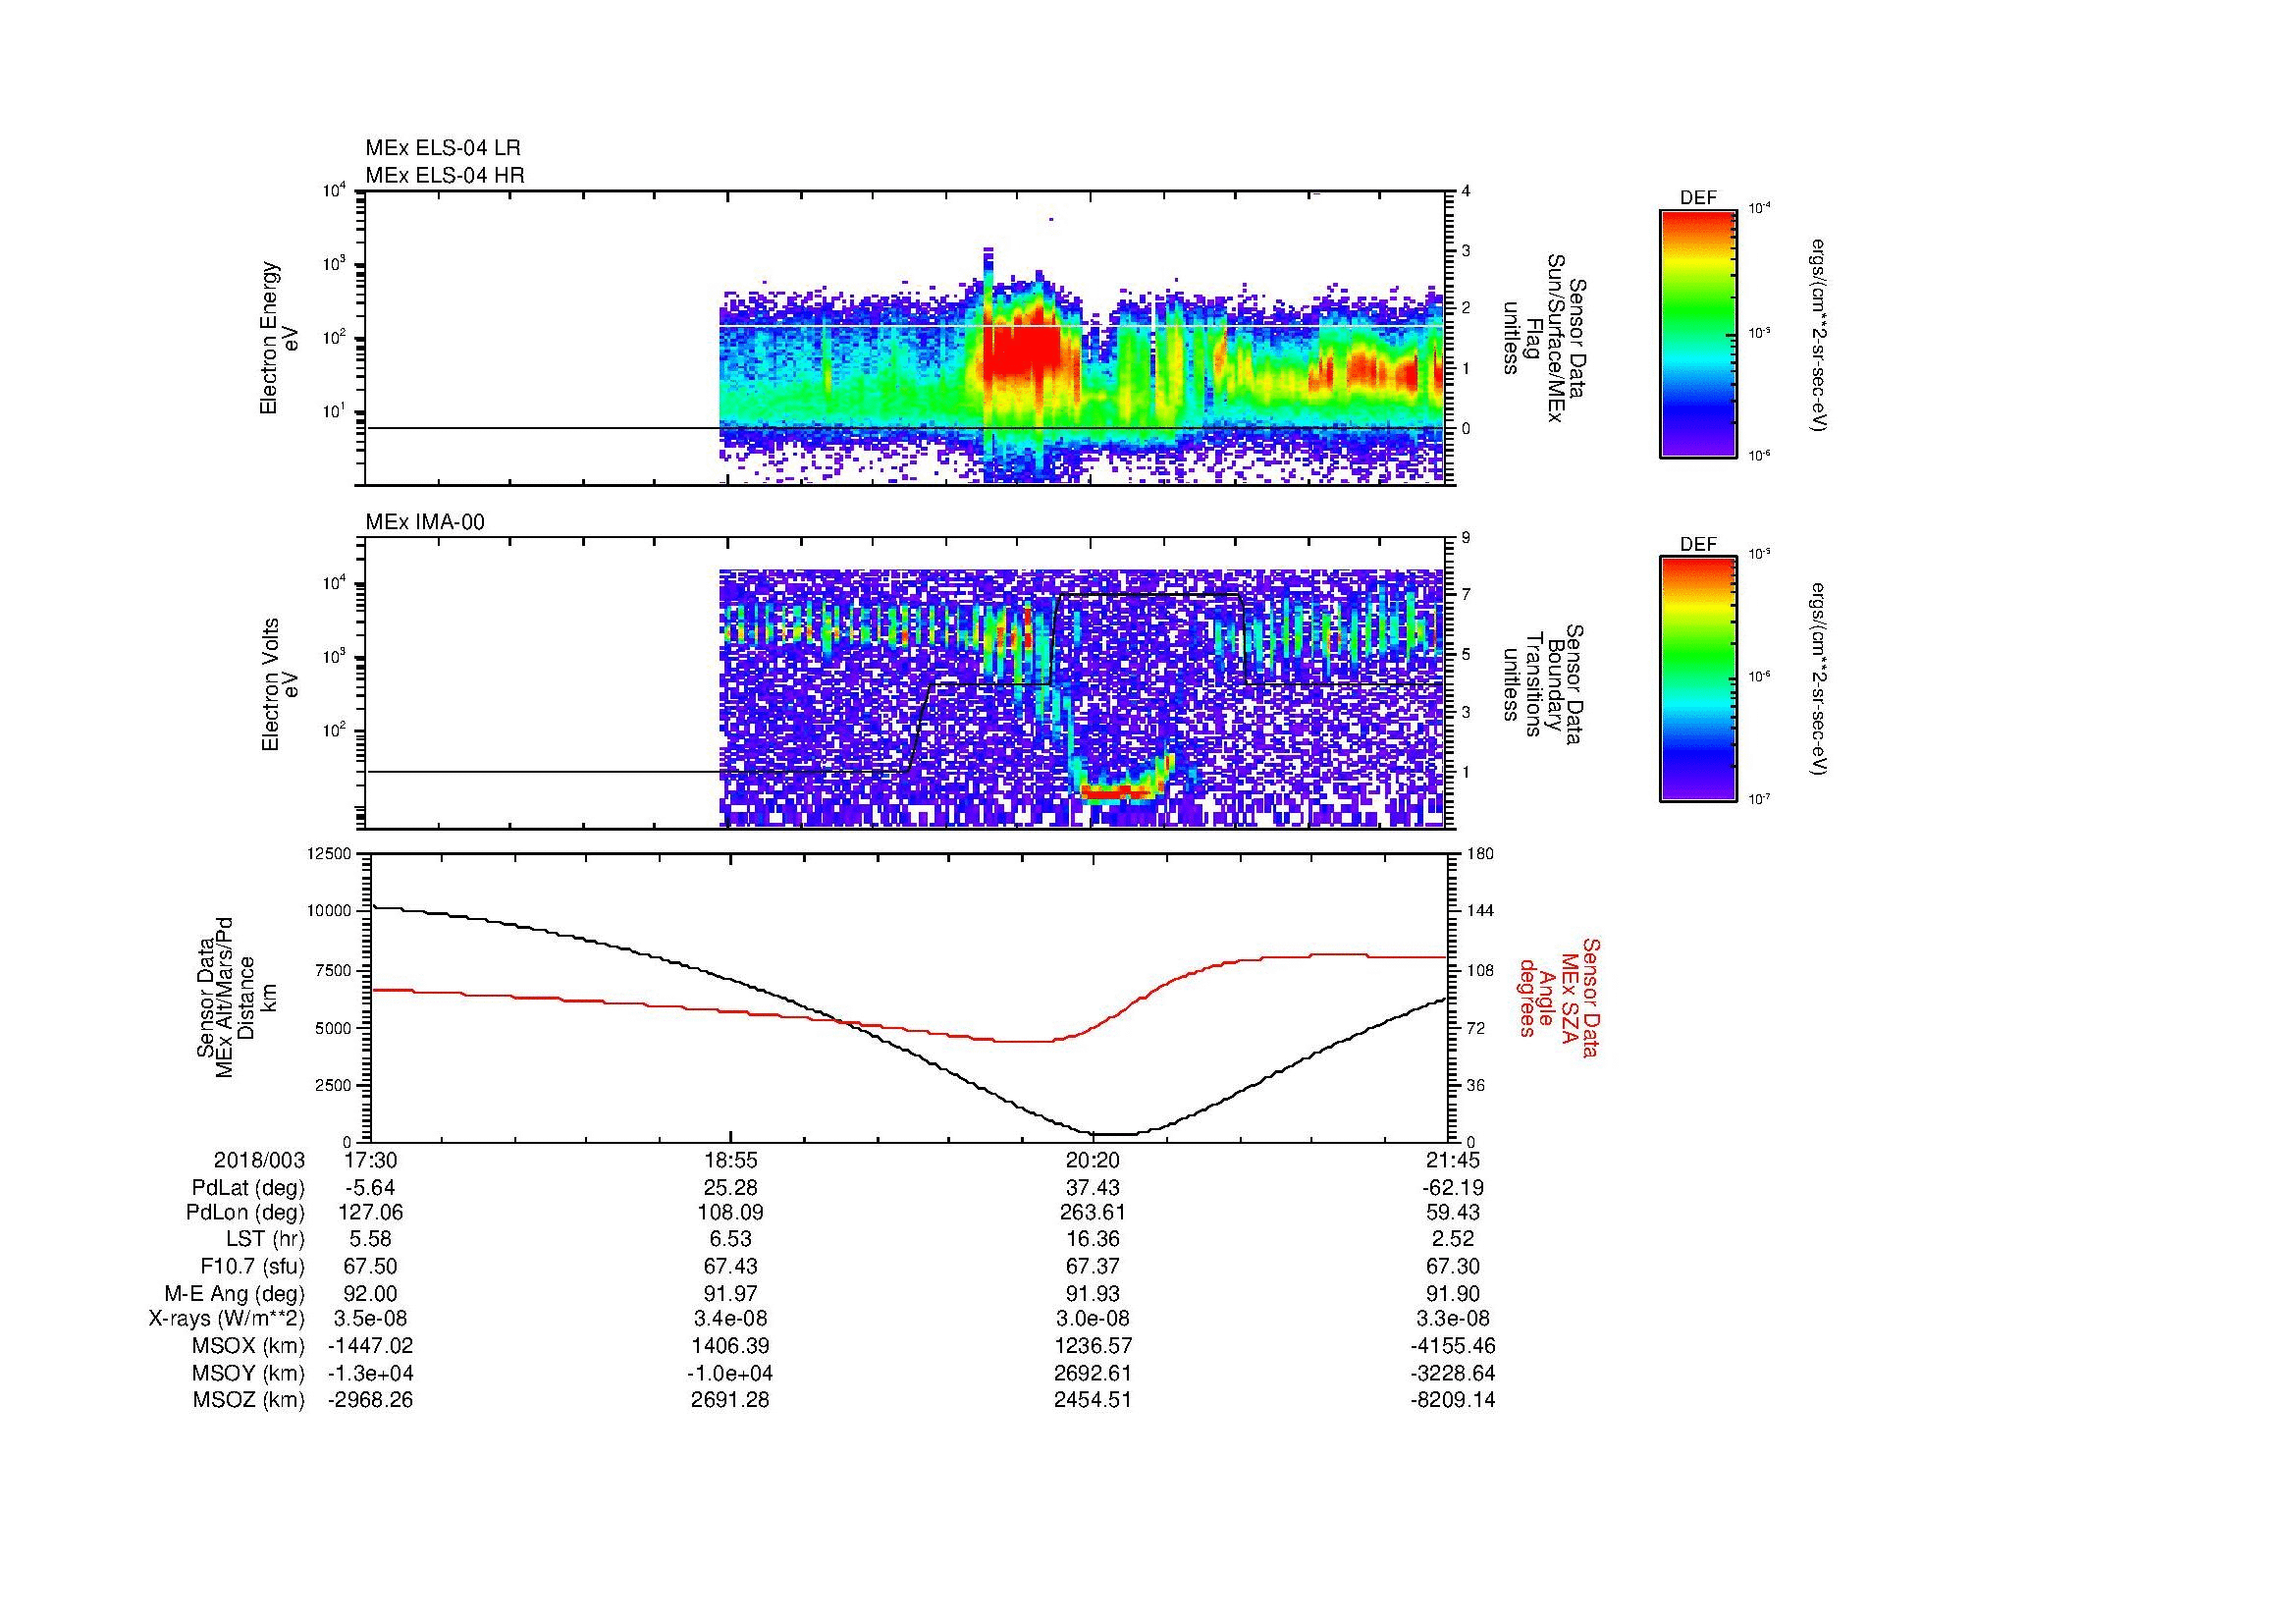
Task: Click the lower color bar units label
Action: tap(1819, 679)
